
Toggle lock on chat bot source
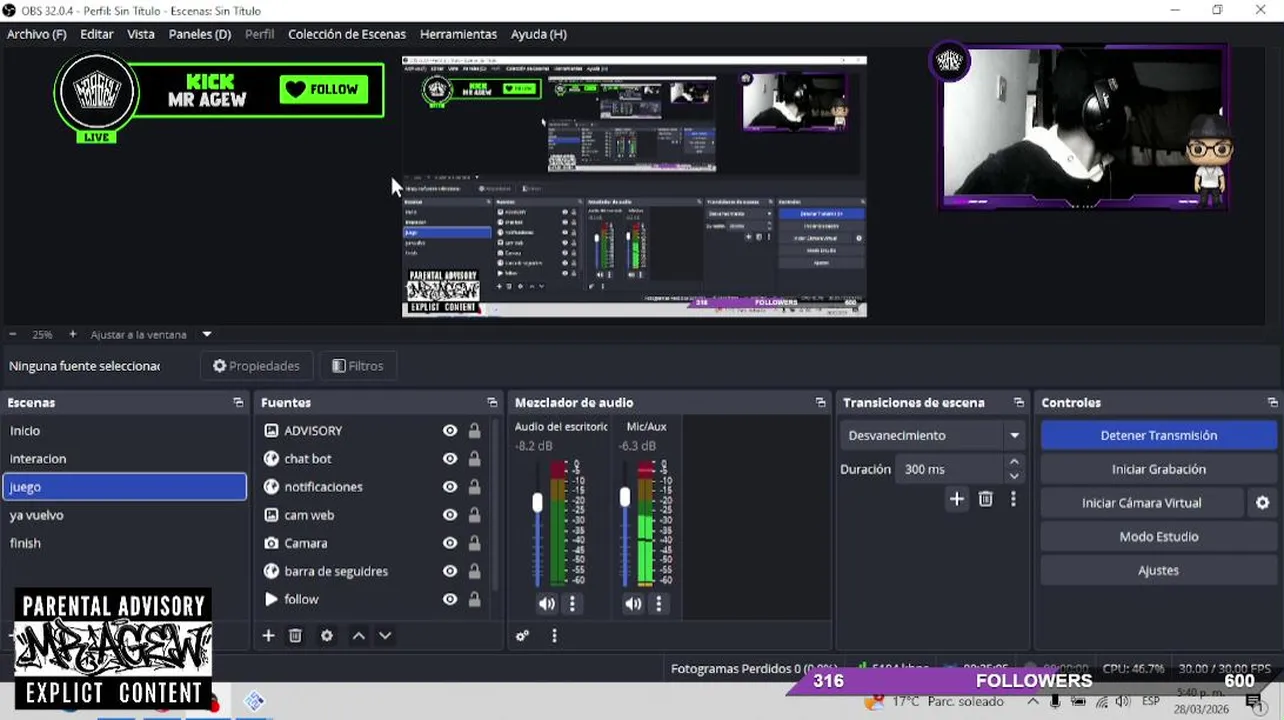(x=474, y=459)
